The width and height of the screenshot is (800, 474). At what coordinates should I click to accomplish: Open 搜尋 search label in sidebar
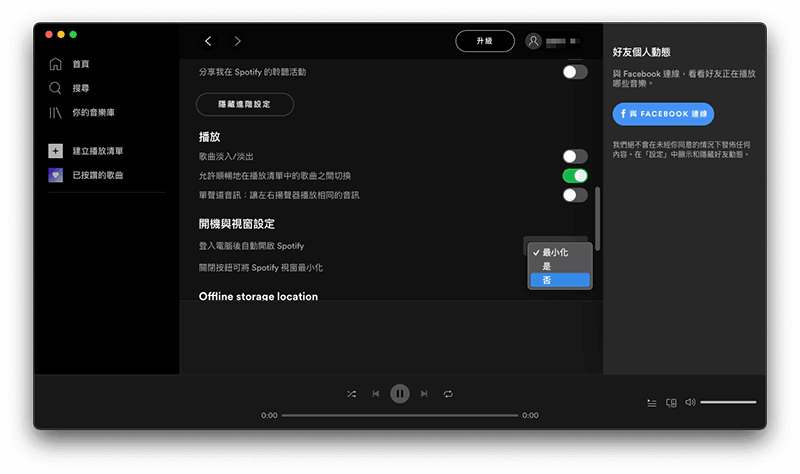pyautogui.click(x=81, y=88)
